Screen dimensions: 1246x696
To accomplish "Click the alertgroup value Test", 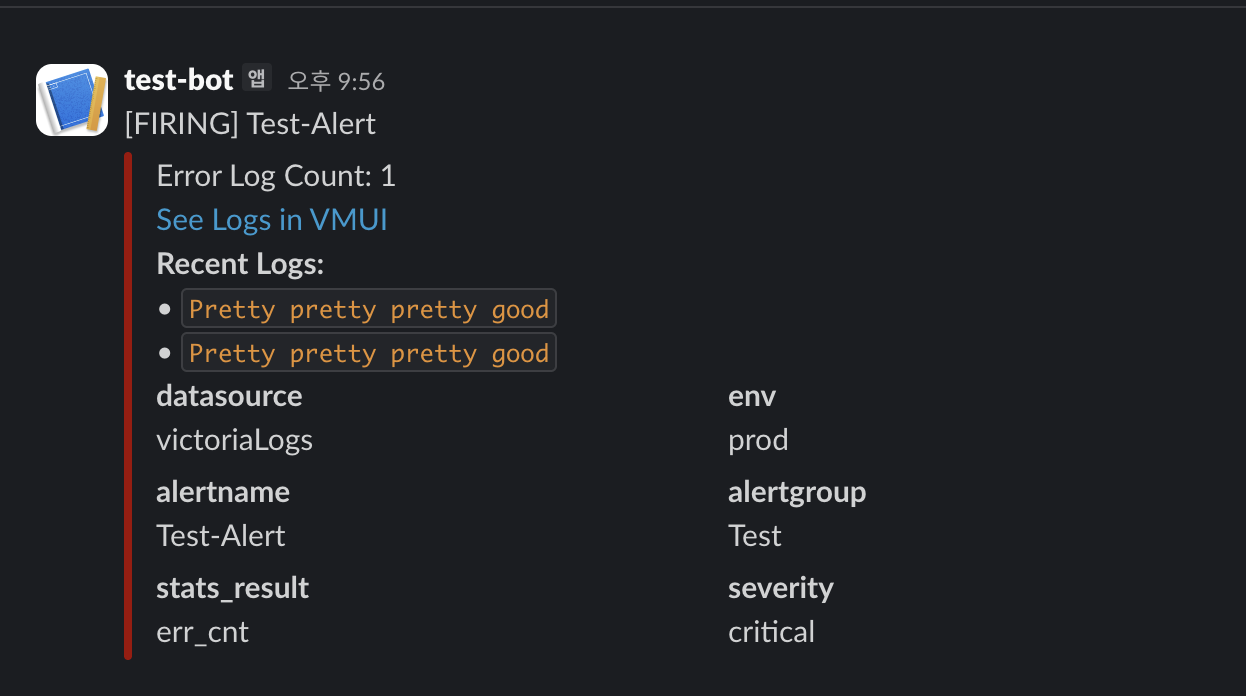I will click(x=755, y=536).
